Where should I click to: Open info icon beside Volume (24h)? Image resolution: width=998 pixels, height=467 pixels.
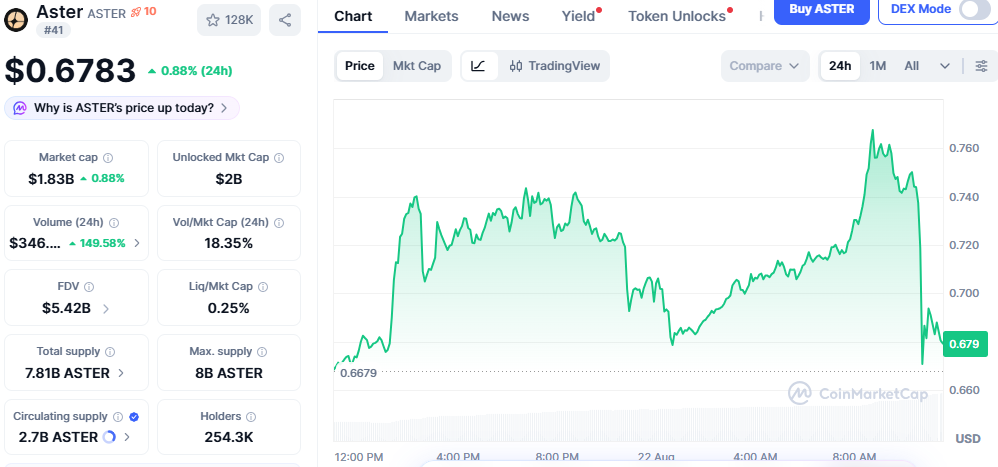(114, 223)
